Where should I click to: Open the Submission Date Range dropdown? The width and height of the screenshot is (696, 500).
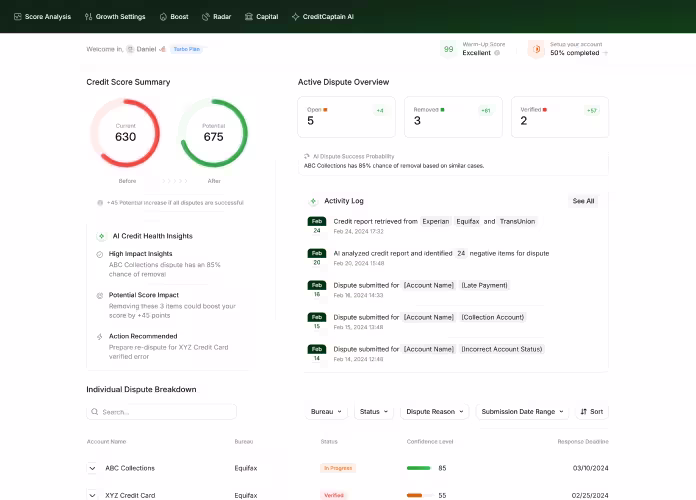[x=521, y=411]
